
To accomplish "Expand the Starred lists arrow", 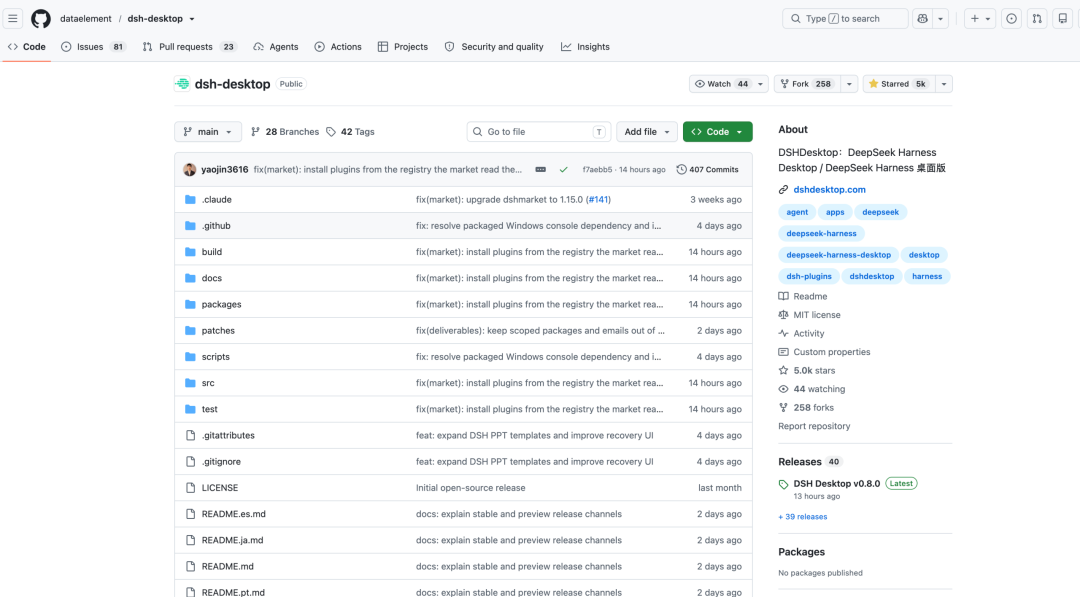I will (944, 84).
